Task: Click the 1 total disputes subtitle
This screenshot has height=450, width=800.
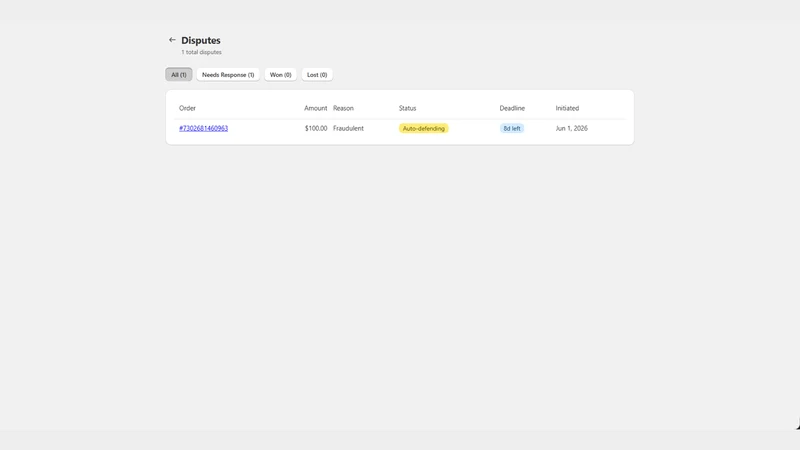Action: coord(202,52)
